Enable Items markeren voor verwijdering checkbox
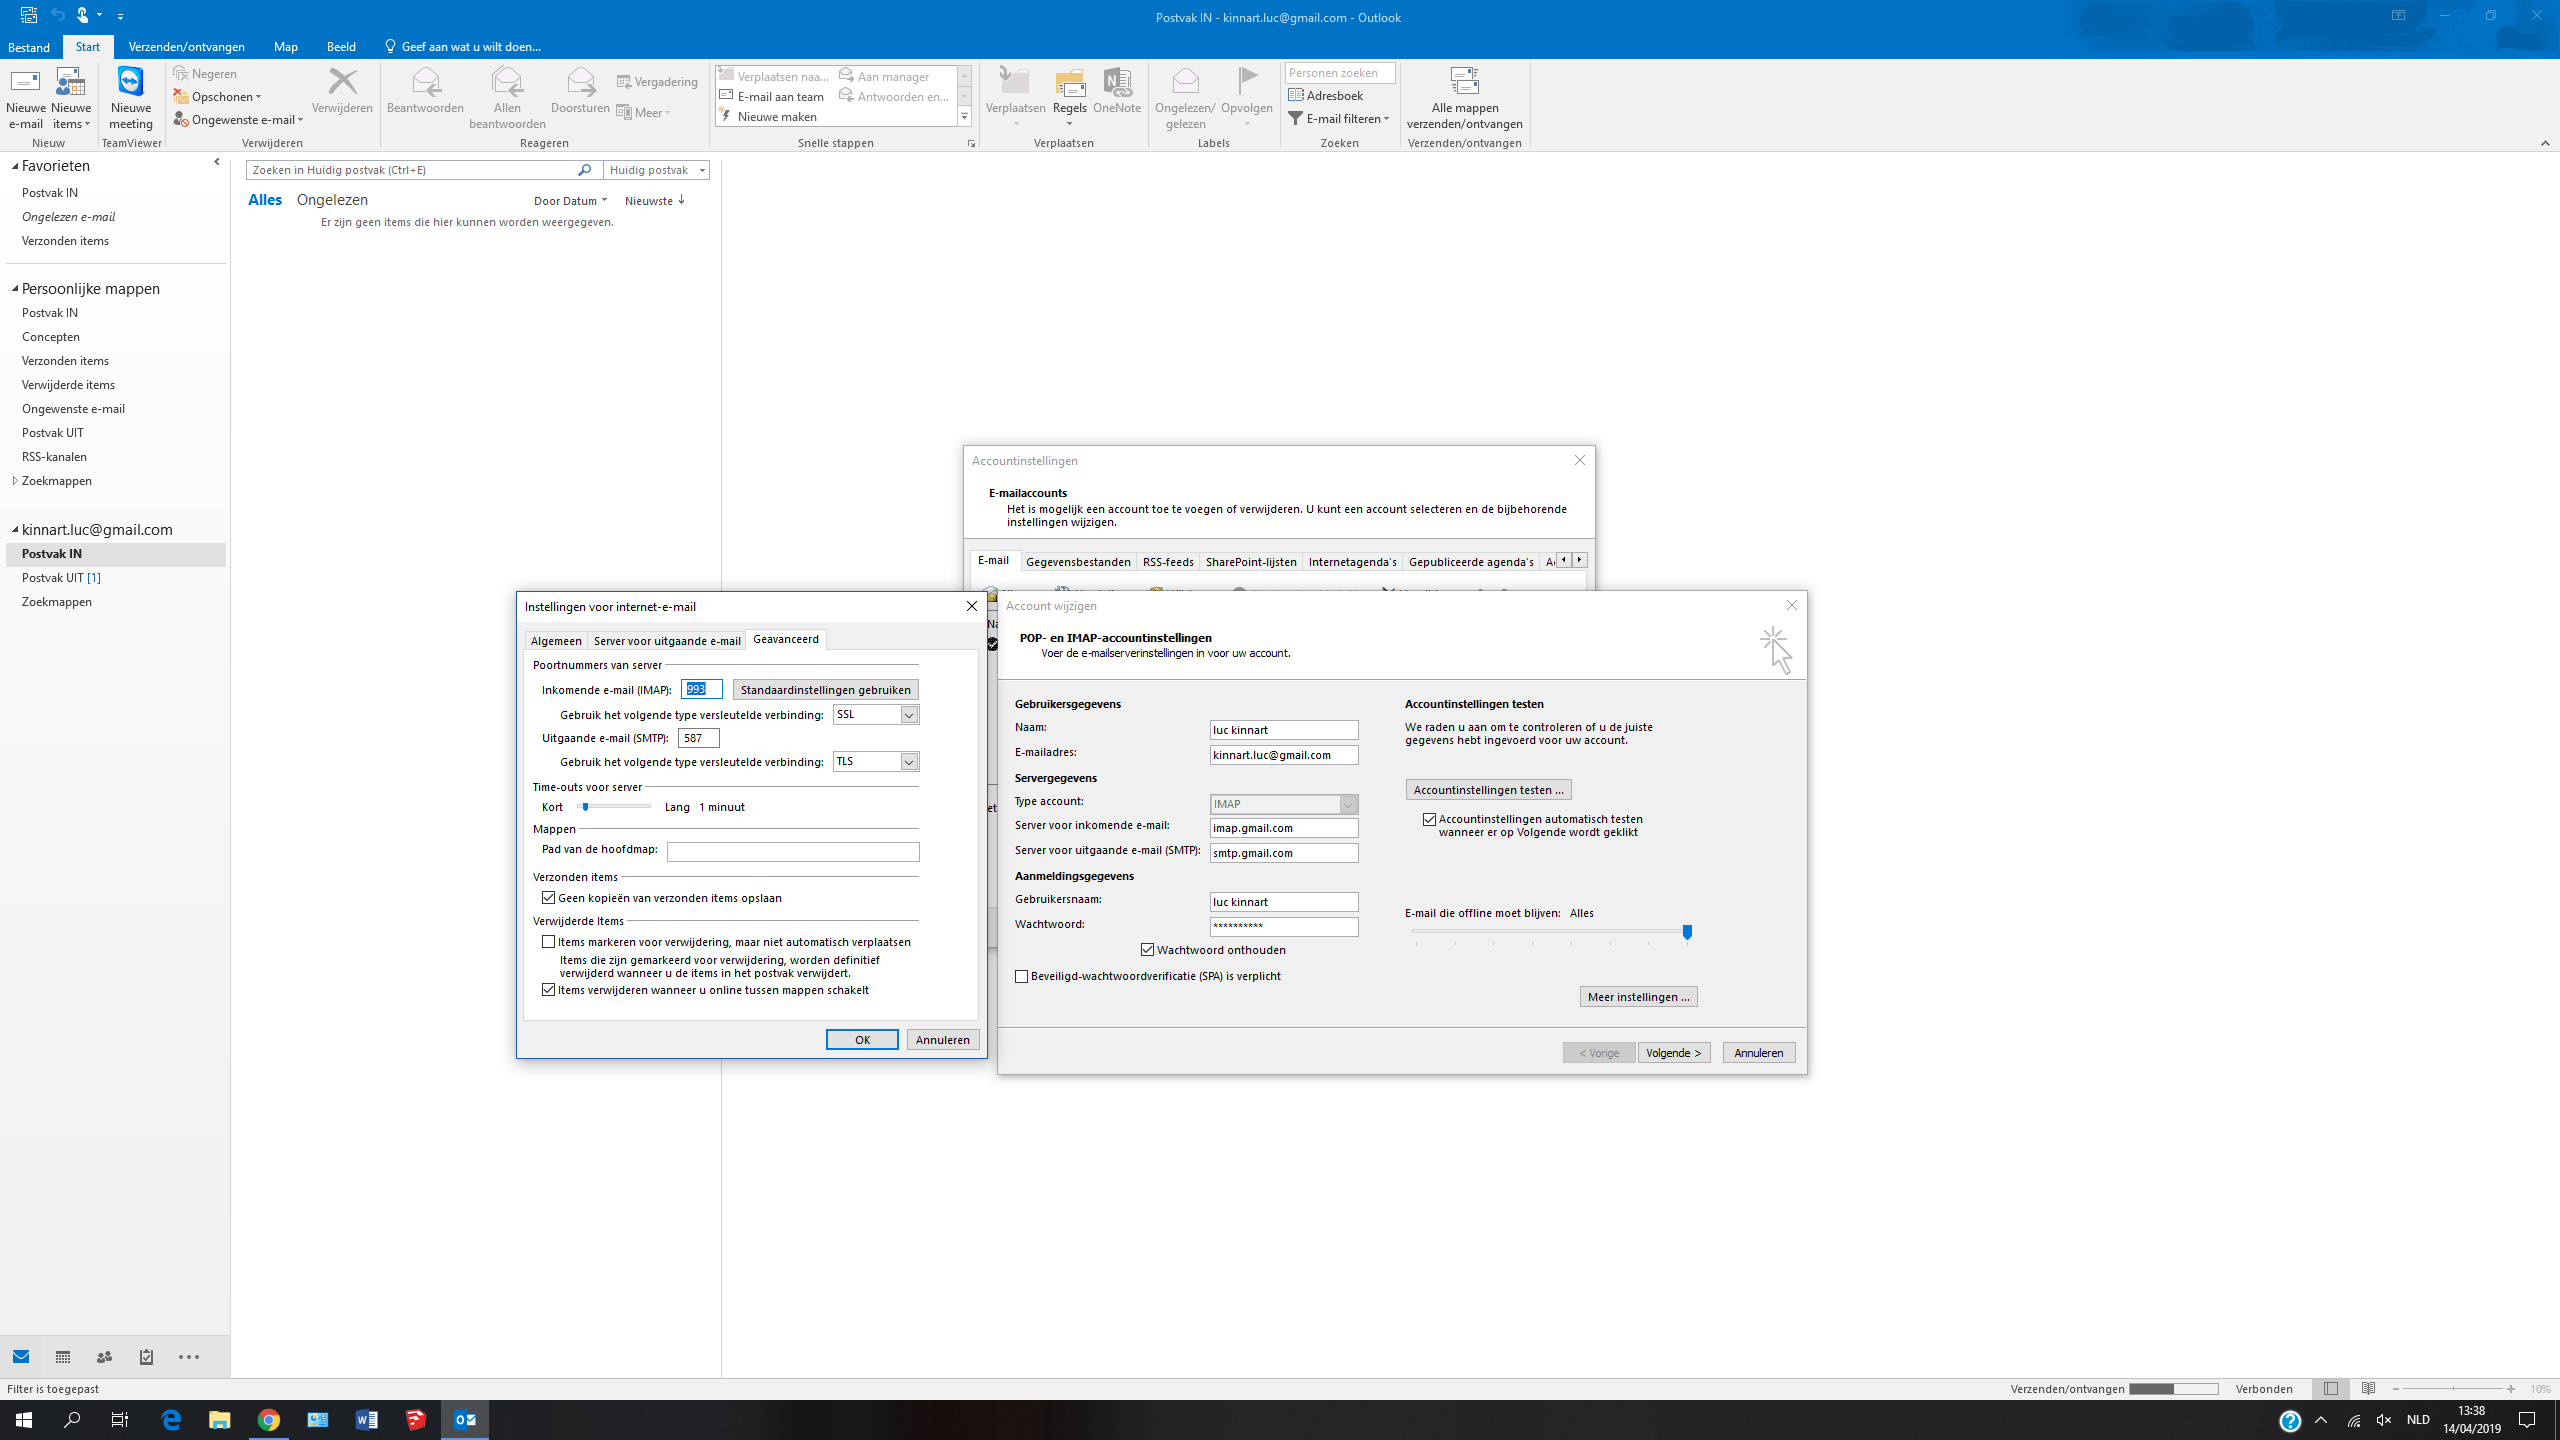The width and height of the screenshot is (2560, 1440). point(548,942)
